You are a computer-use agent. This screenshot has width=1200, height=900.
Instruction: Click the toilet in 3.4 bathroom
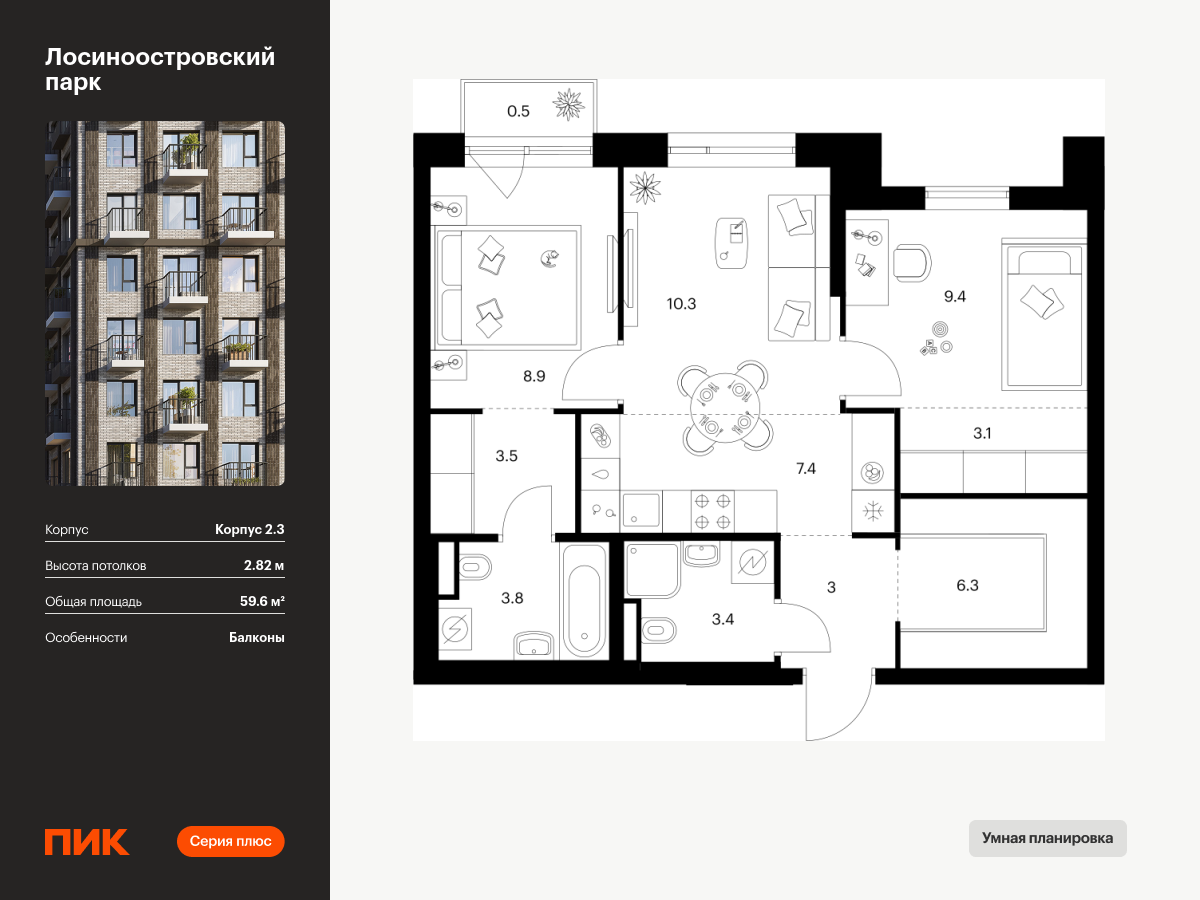click(660, 628)
